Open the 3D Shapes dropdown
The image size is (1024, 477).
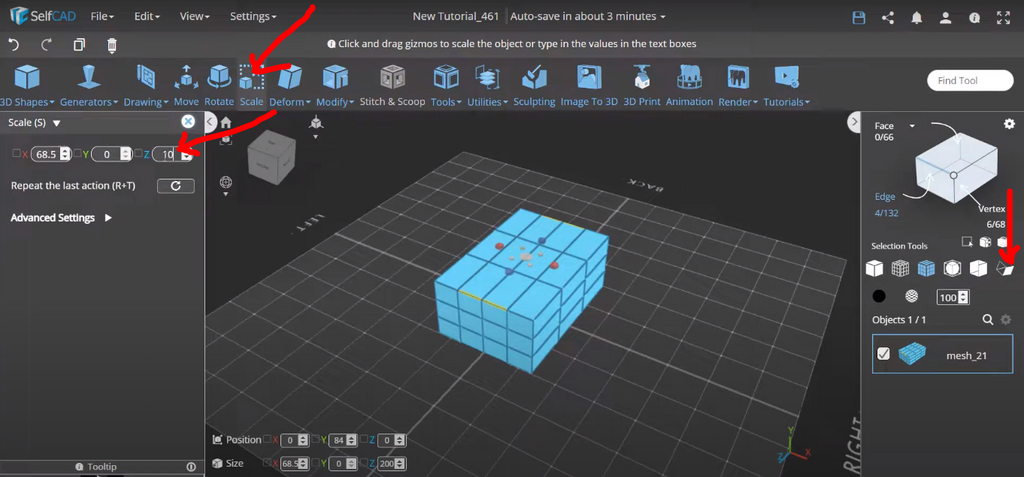pos(27,85)
